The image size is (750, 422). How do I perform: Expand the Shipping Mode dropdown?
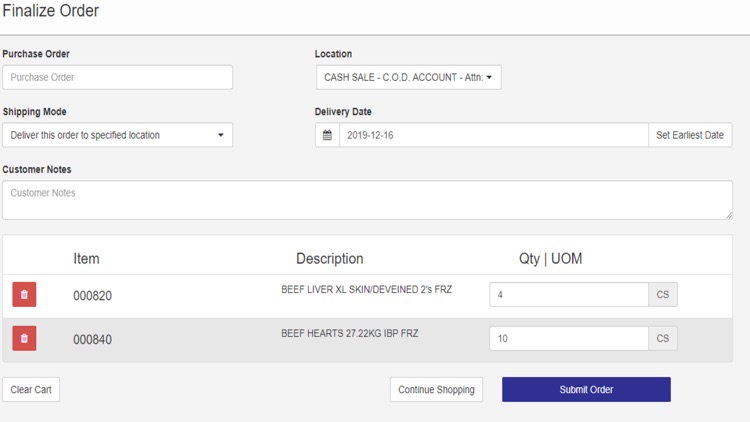pyautogui.click(x=117, y=135)
